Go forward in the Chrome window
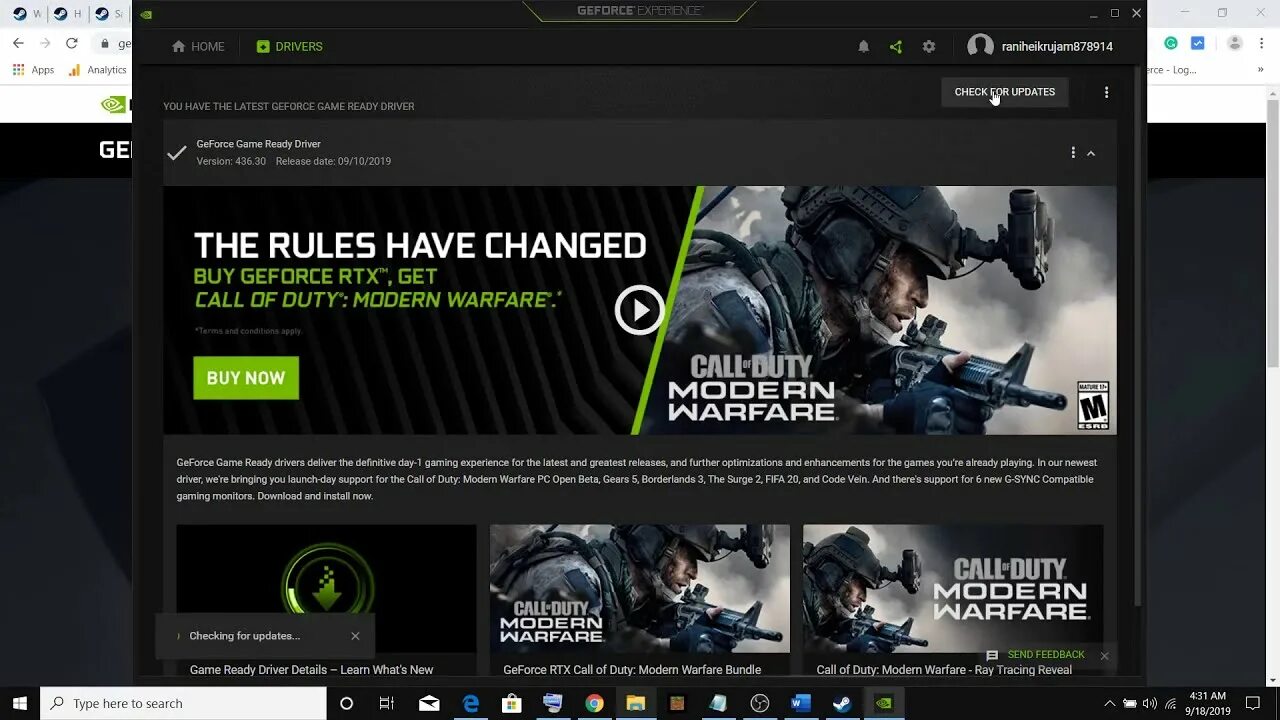1280x720 pixels. pyautogui.click(x=45, y=43)
